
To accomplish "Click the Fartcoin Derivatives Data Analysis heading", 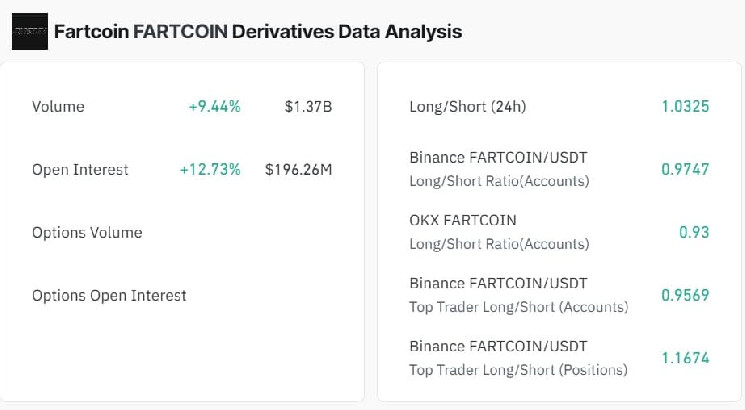I will pos(257,32).
